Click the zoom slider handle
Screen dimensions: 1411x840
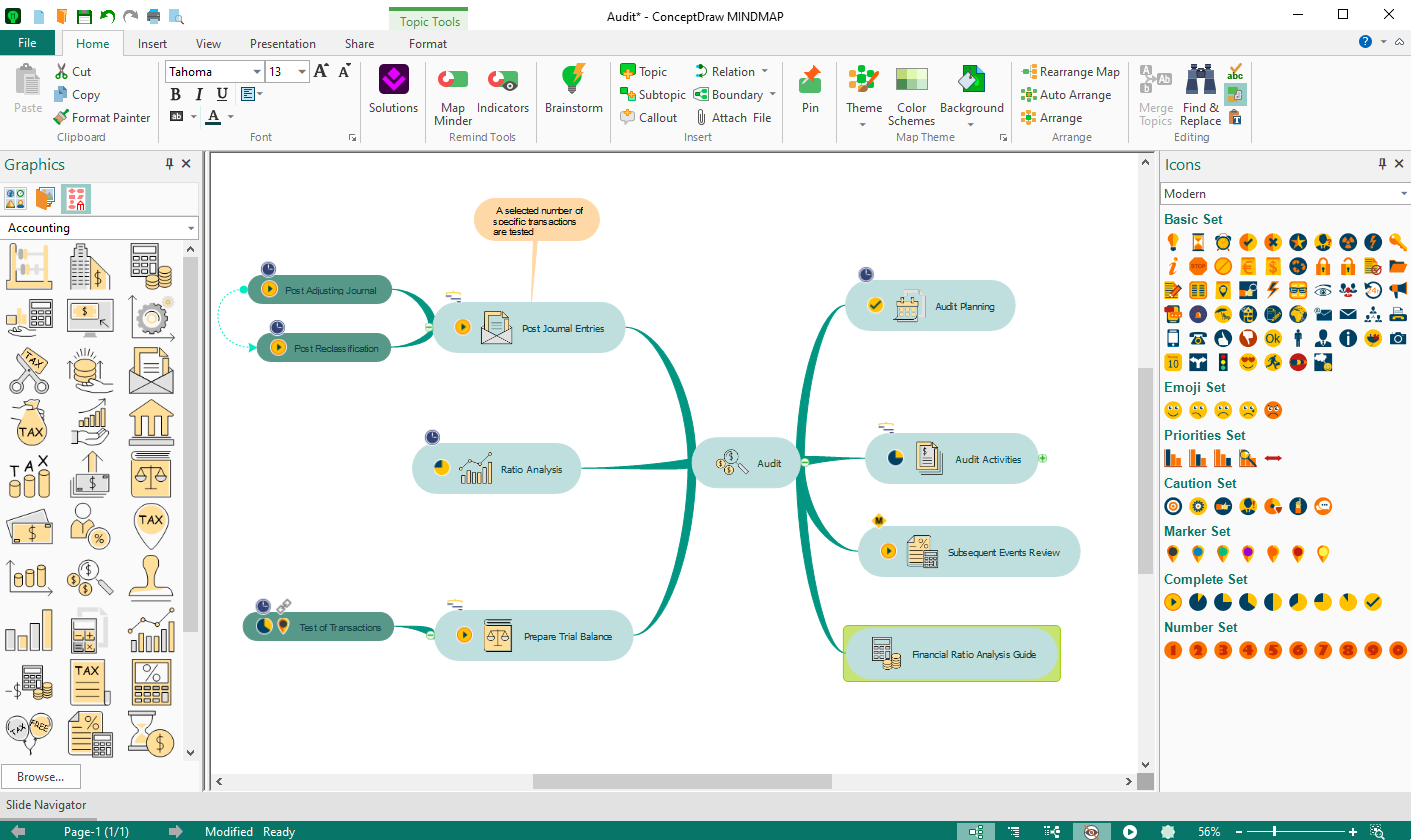click(x=1276, y=831)
